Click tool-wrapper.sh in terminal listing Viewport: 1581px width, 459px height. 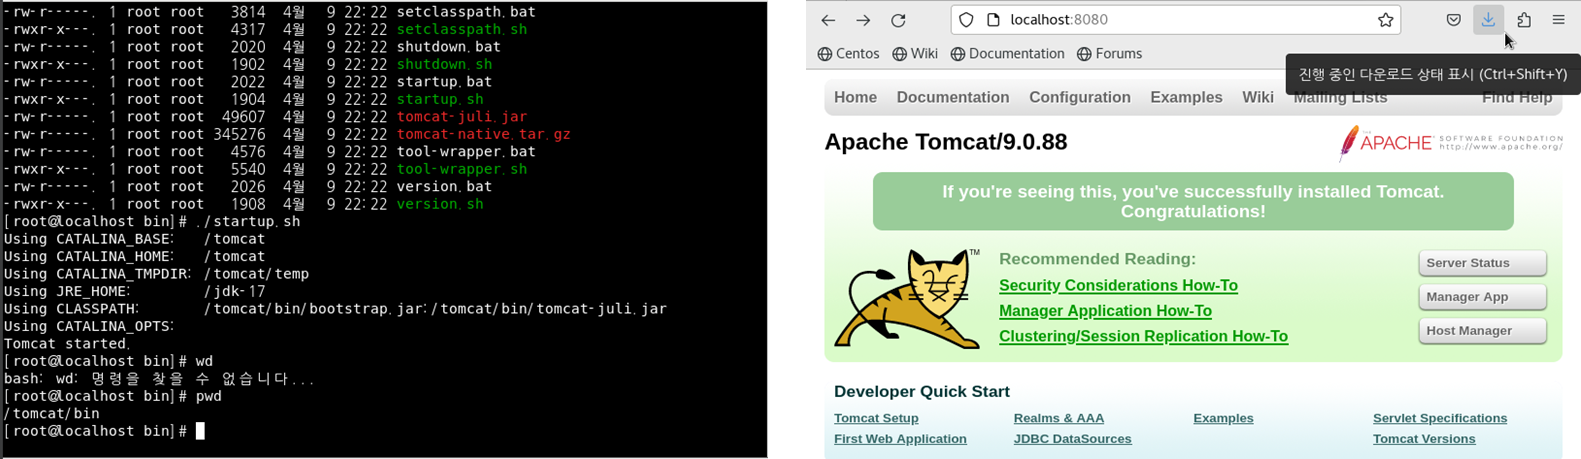click(462, 169)
